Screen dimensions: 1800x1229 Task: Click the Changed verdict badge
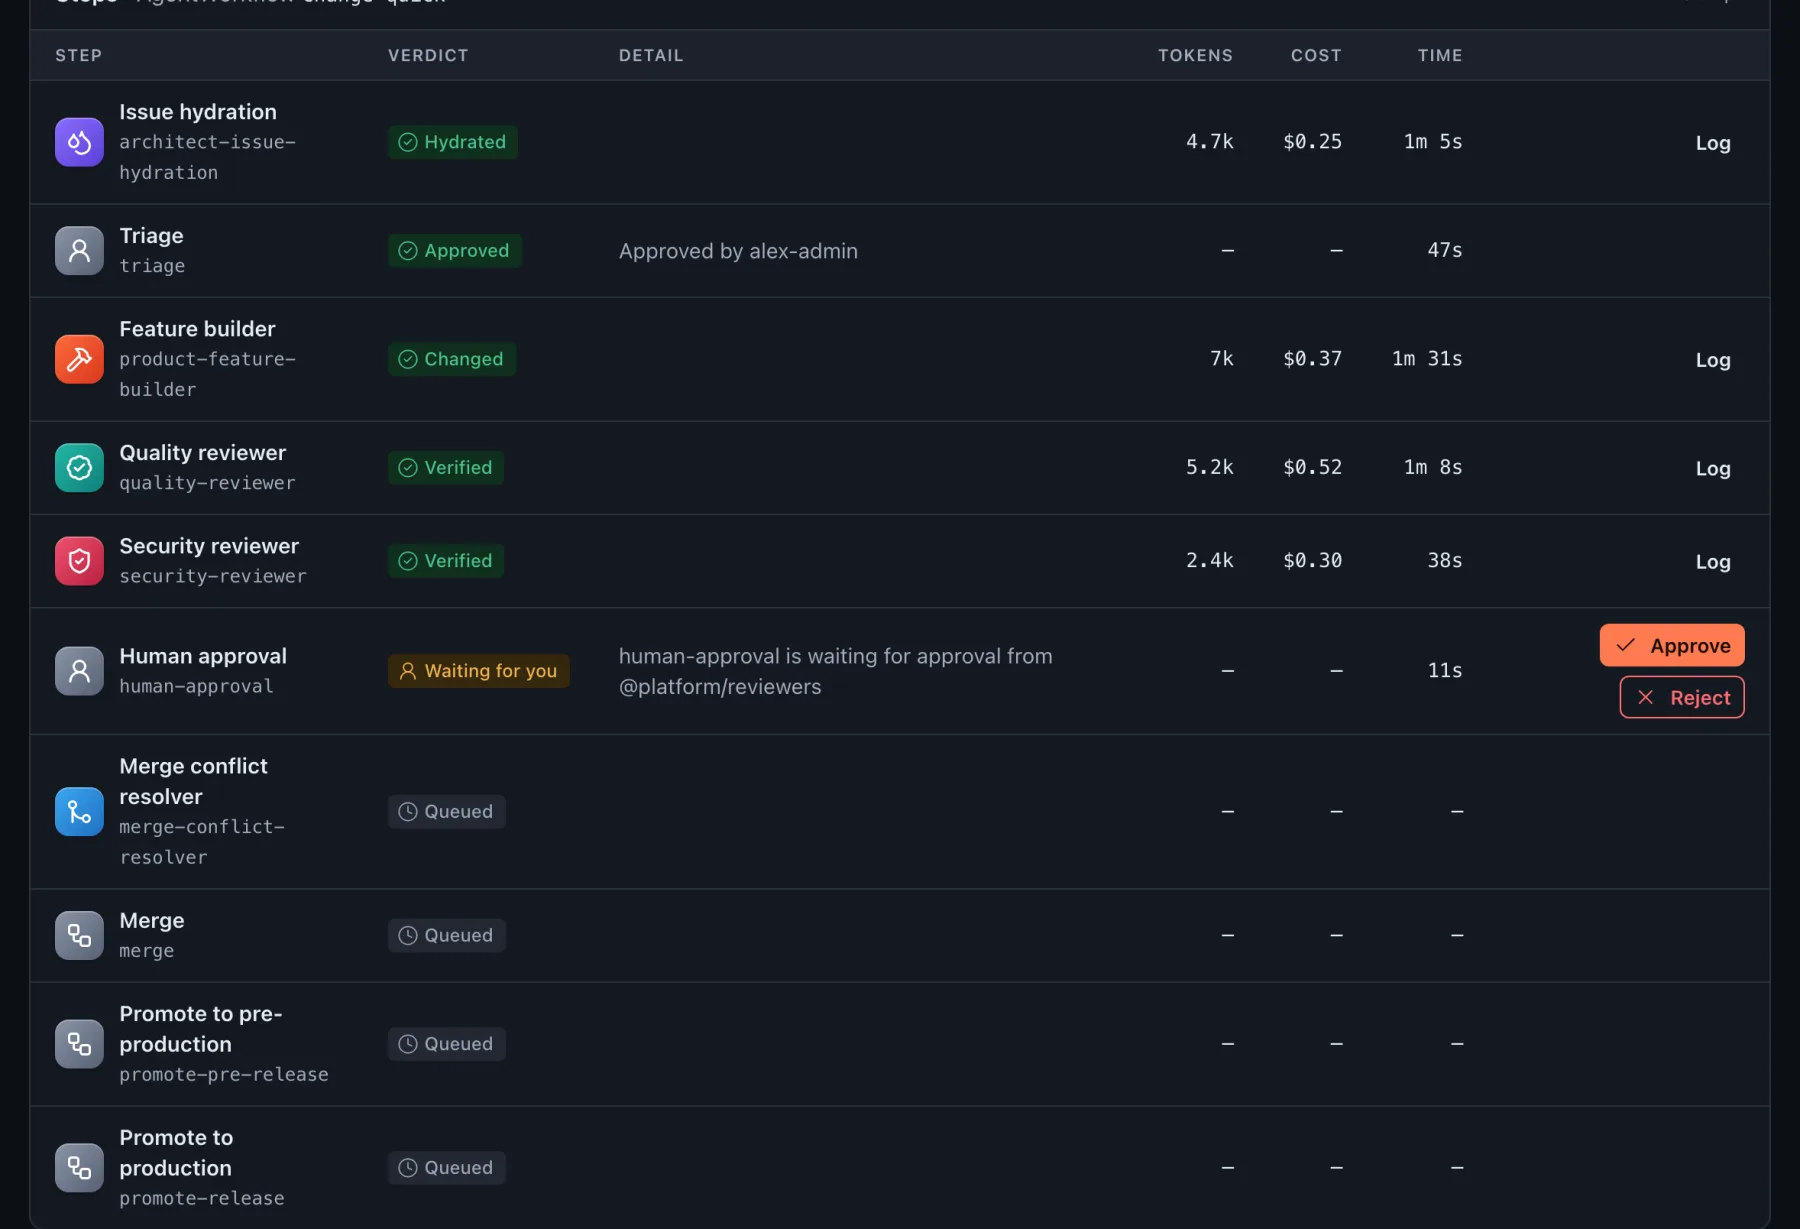[451, 359]
